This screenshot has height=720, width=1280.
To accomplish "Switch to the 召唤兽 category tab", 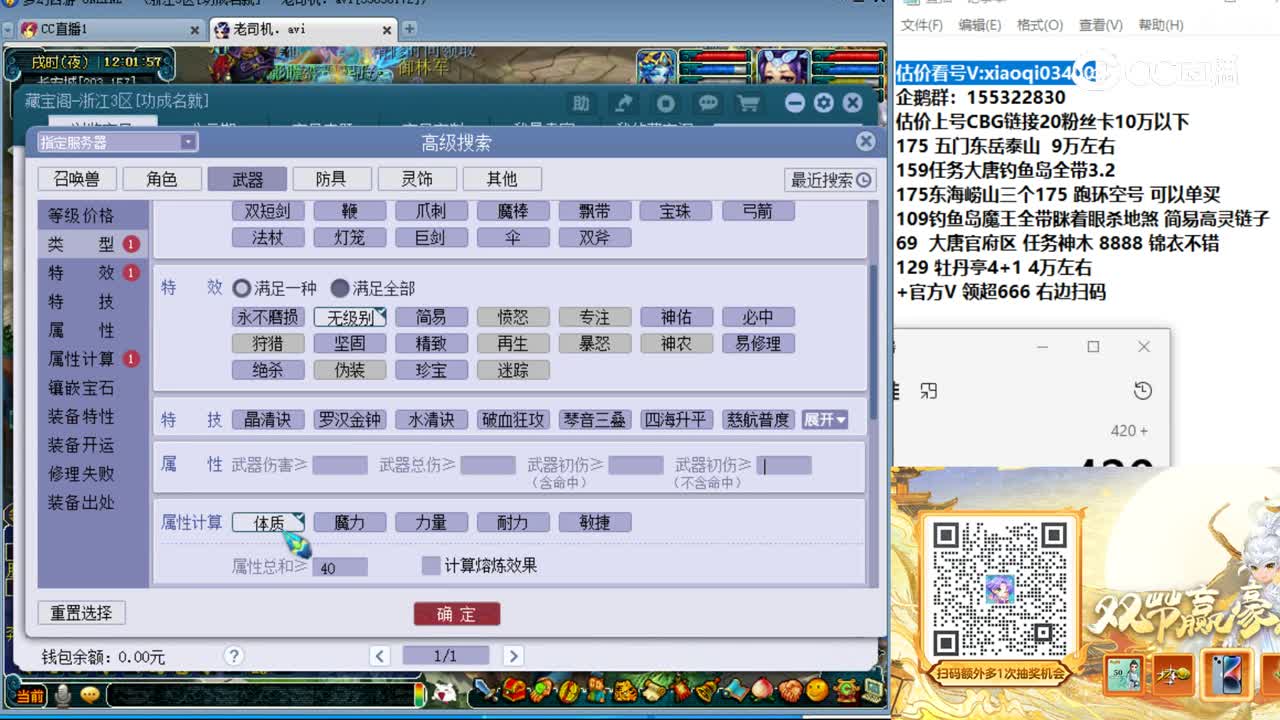I will point(77,179).
